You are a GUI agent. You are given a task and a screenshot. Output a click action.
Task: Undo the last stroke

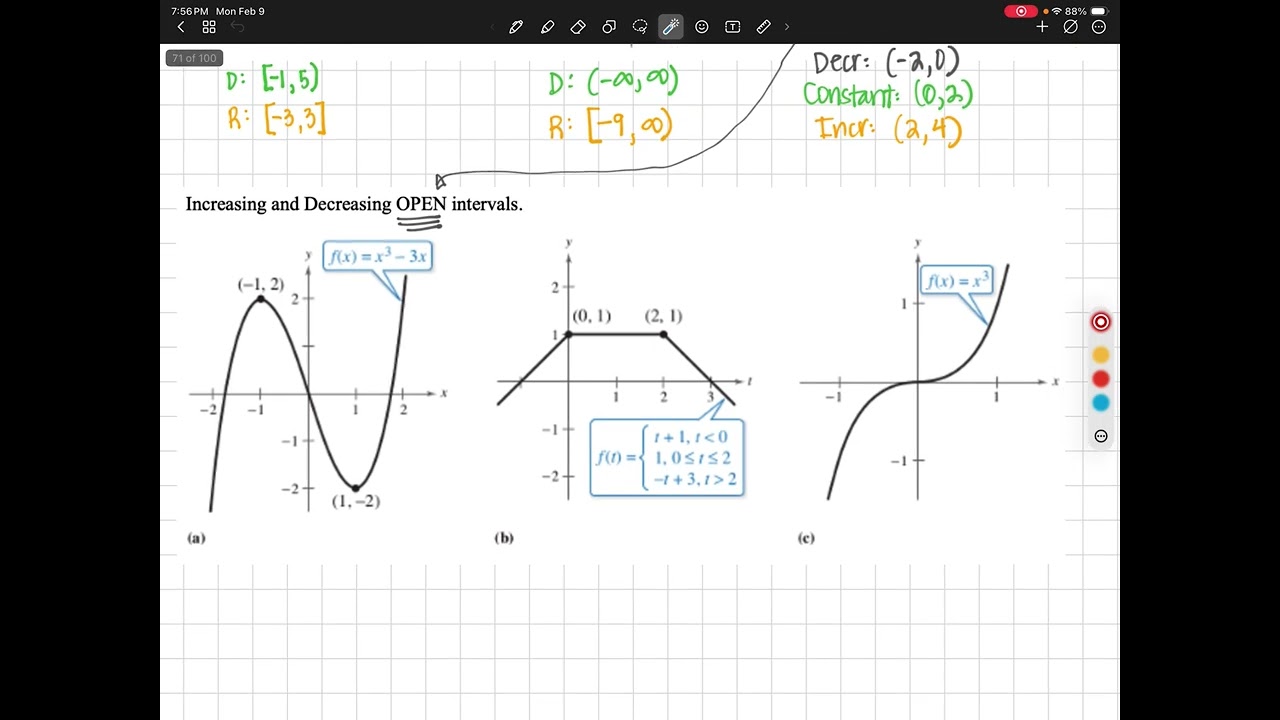click(x=238, y=27)
